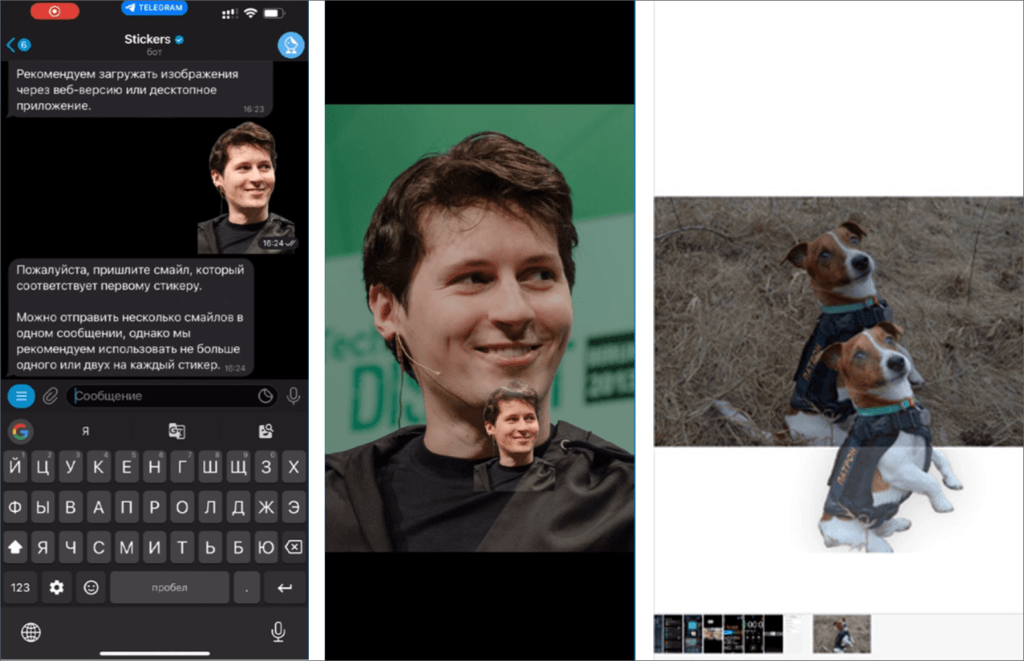Tap the paperclip attachment icon
This screenshot has height=661, width=1024.
point(50,396)
